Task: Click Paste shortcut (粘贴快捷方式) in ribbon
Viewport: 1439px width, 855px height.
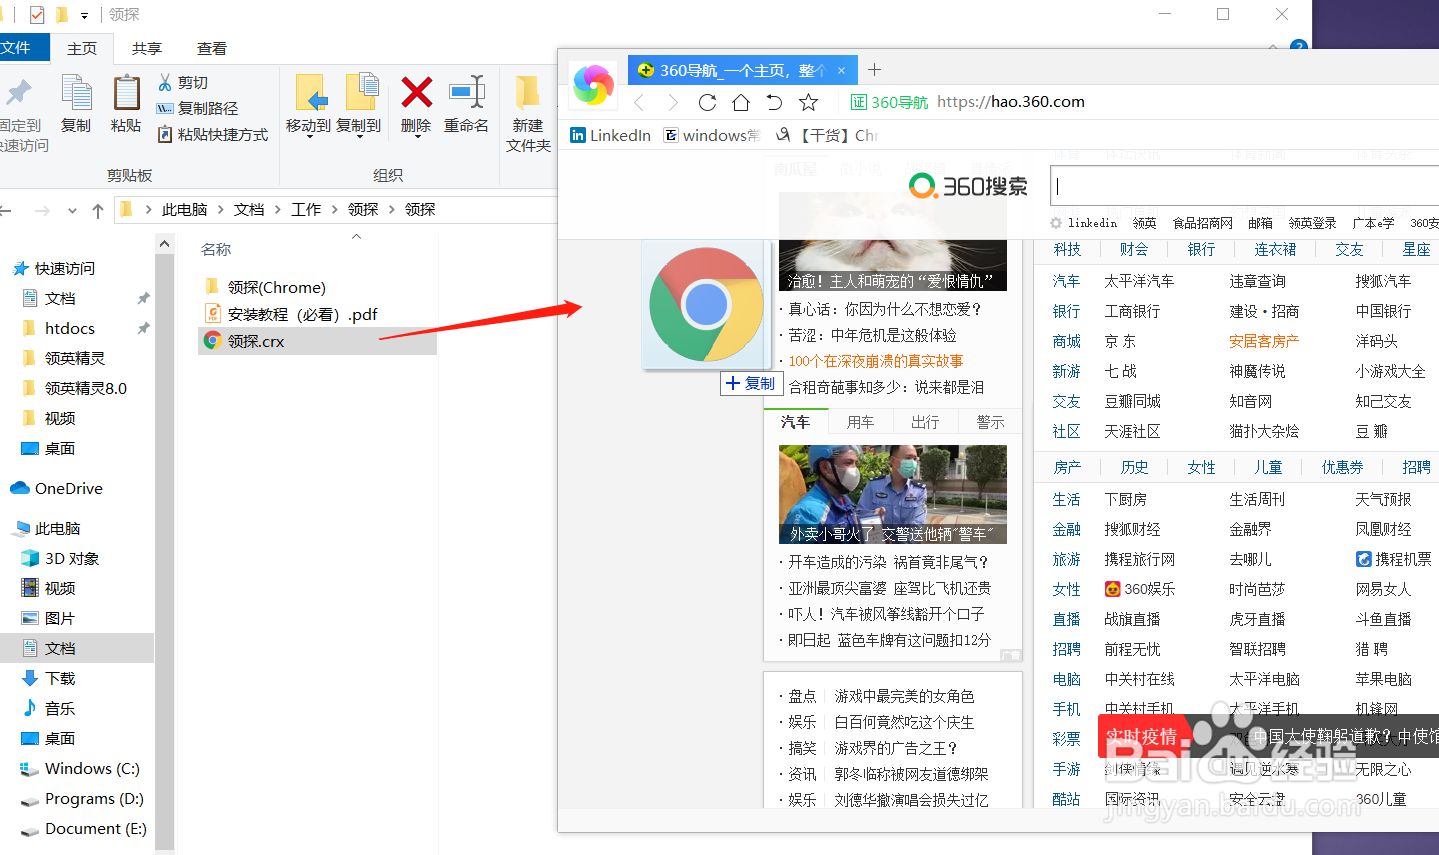Action: point(212,134)
